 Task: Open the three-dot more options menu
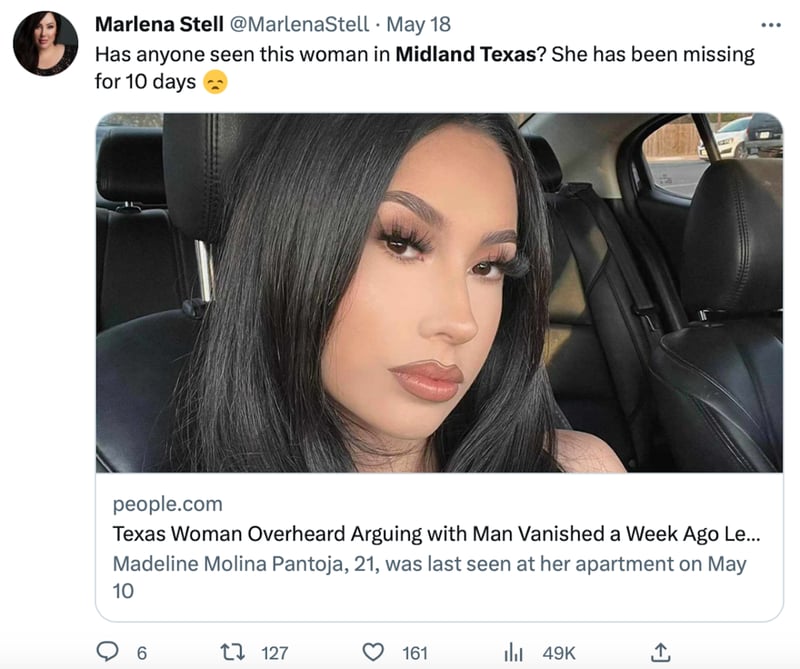pos(770,24)
